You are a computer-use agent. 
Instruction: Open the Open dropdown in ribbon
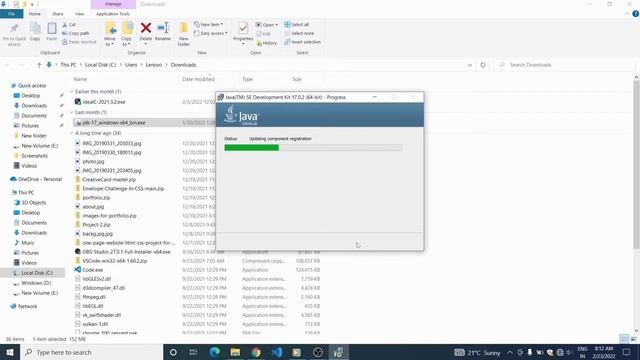coord(267,24)
